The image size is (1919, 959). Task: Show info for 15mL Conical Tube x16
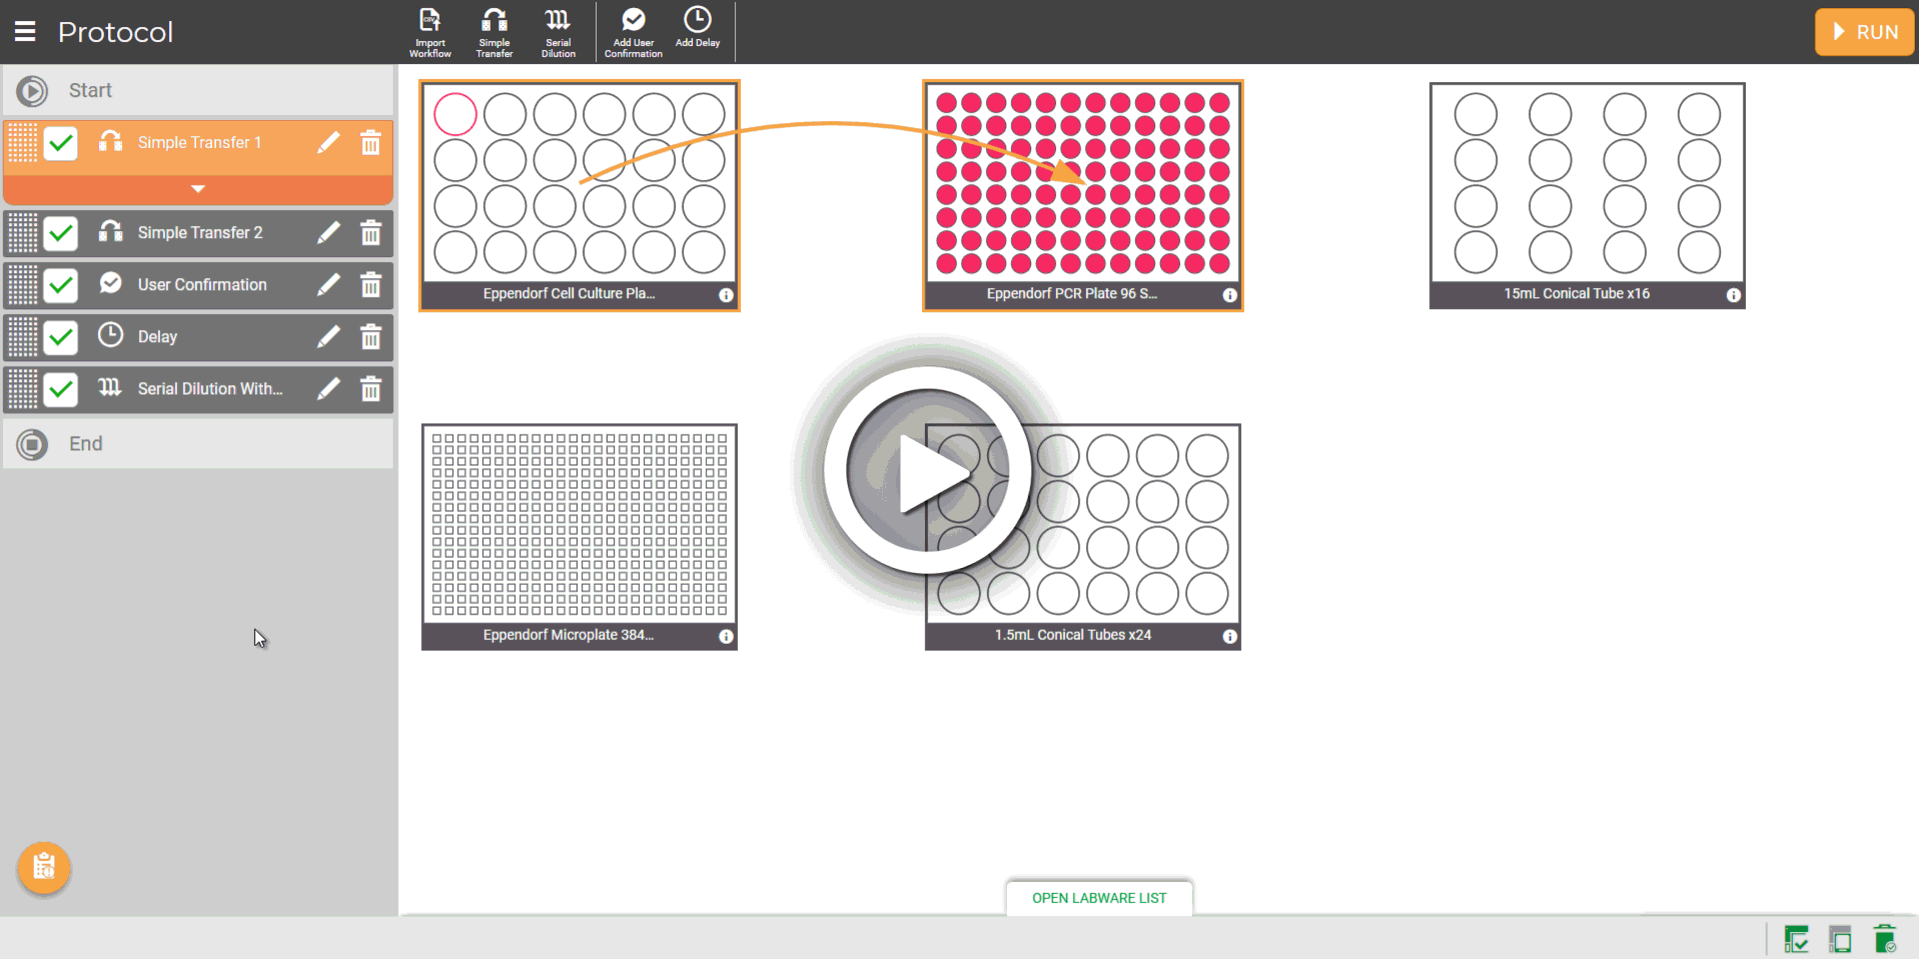[x=1733, y=295]
